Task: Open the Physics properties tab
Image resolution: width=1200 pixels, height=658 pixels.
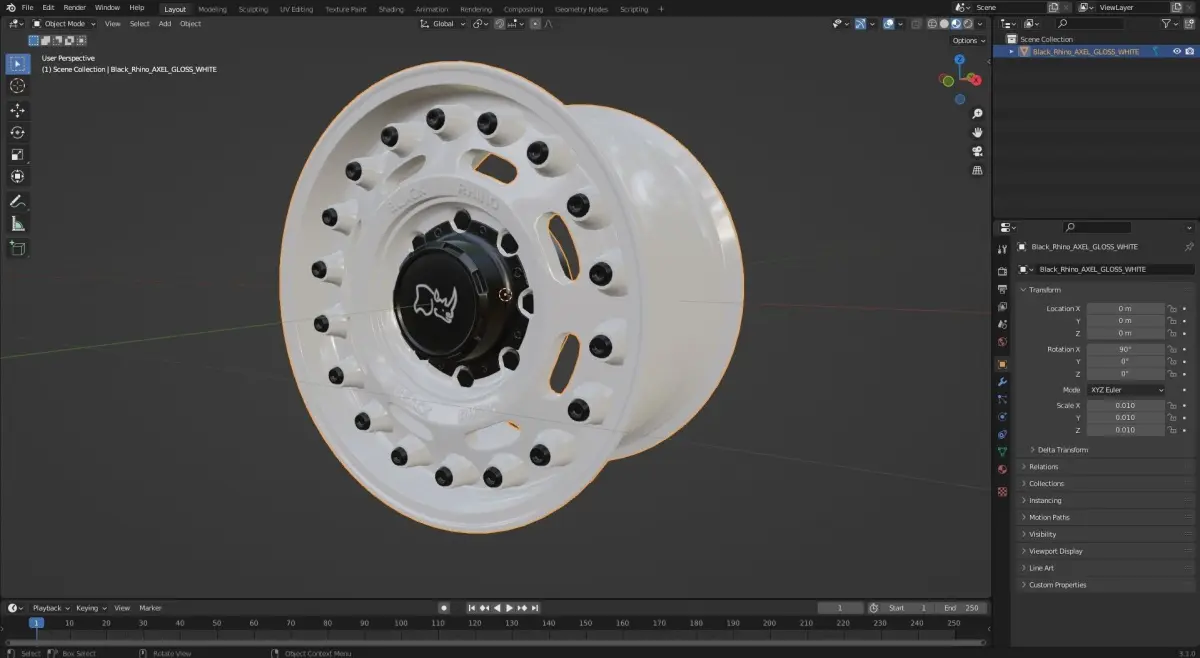Action: [1002, 417]
